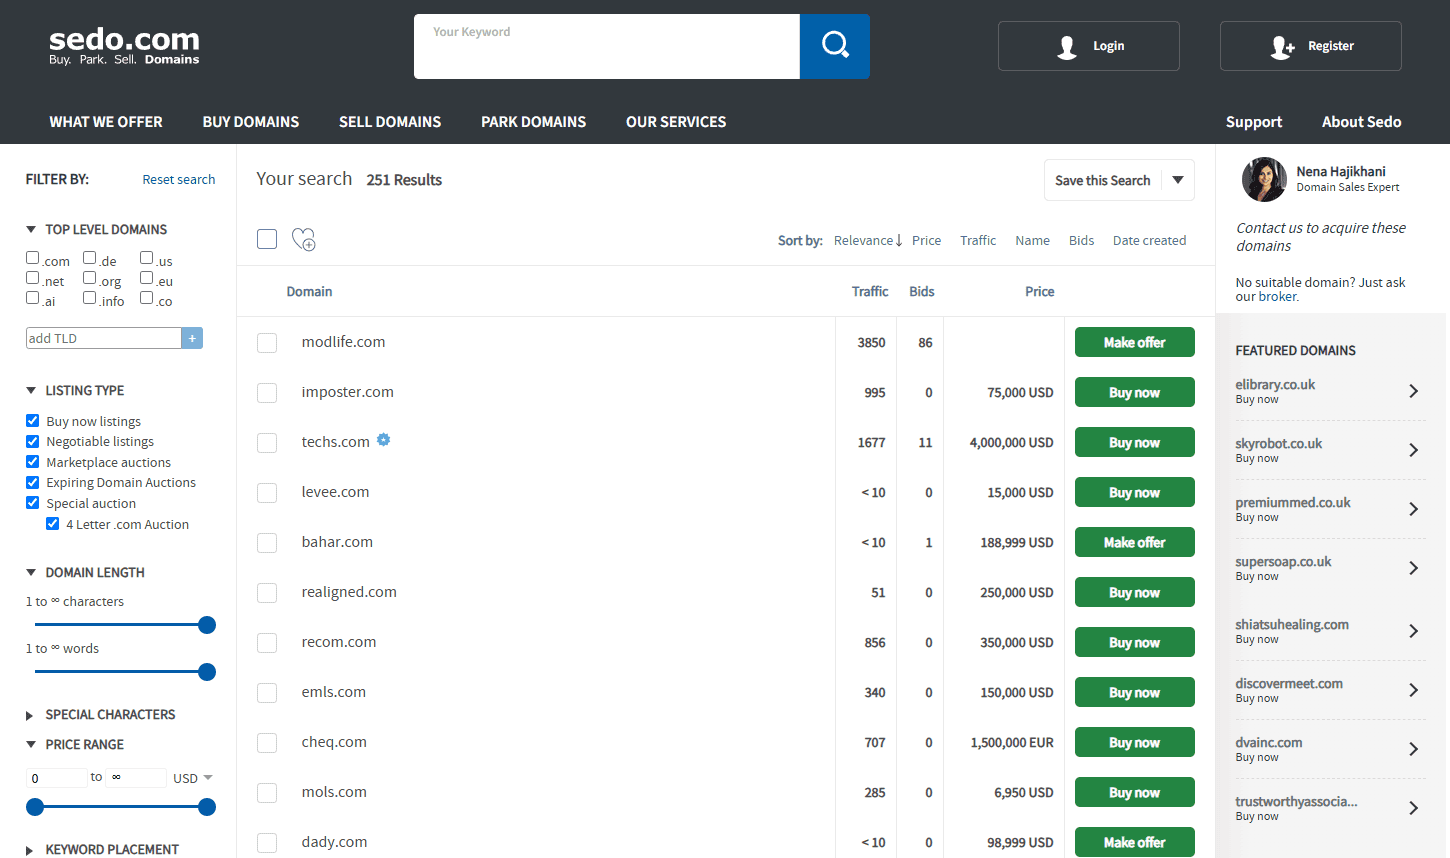Click Buy now for imposter.com
Viewport: 1450px width, 858px height.
1134,392
